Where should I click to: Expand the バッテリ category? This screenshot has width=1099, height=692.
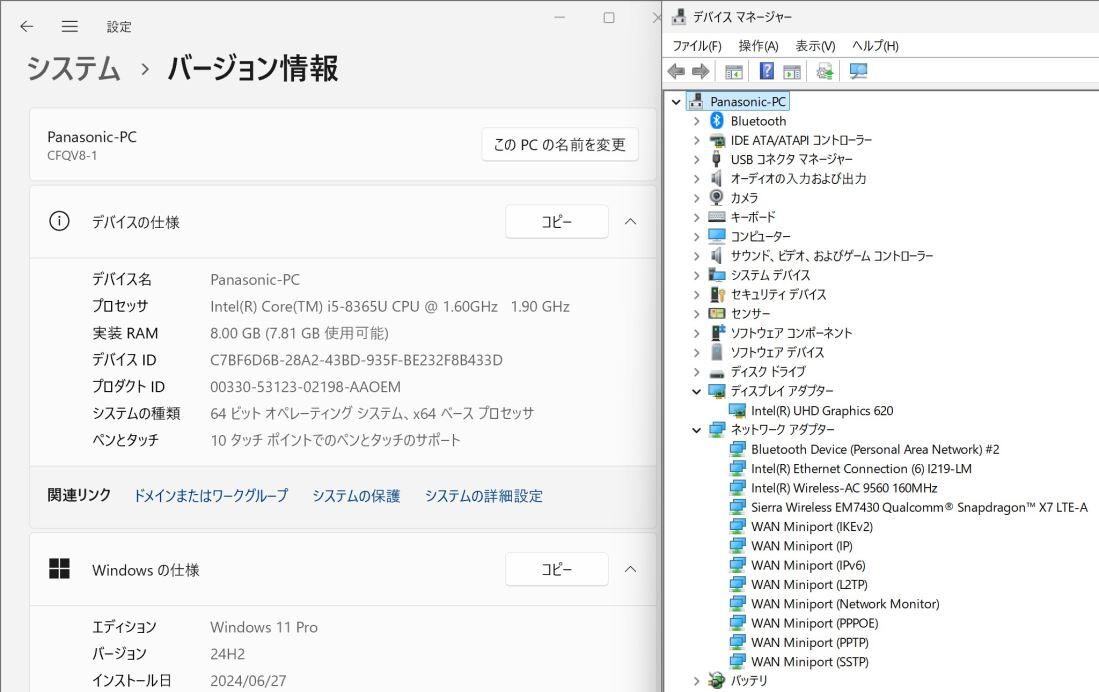point(697,679)
